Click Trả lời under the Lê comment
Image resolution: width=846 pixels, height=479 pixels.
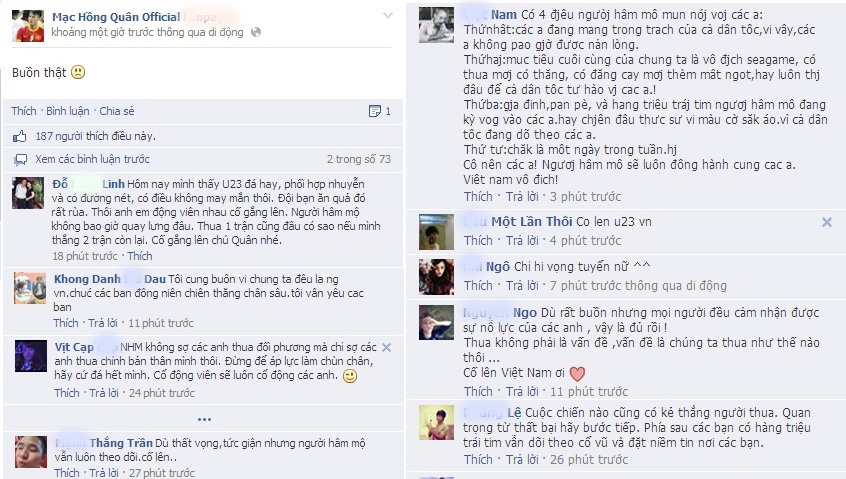point(522,460)
